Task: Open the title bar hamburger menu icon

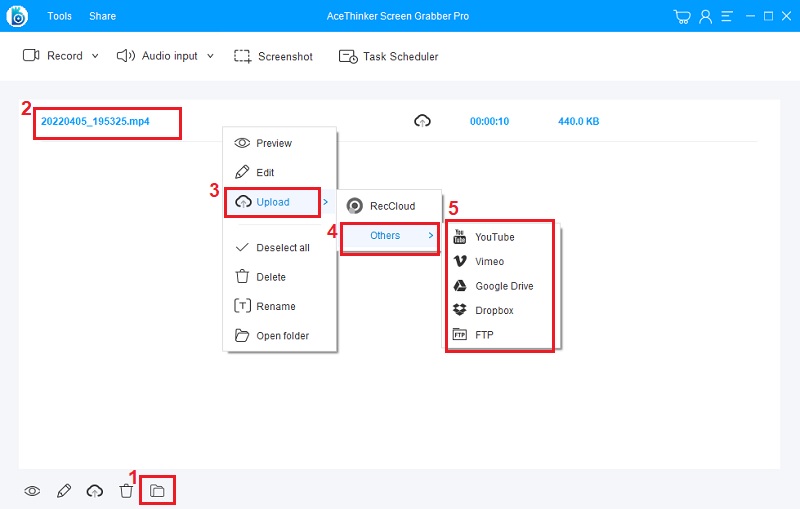Action: [727, 16]
